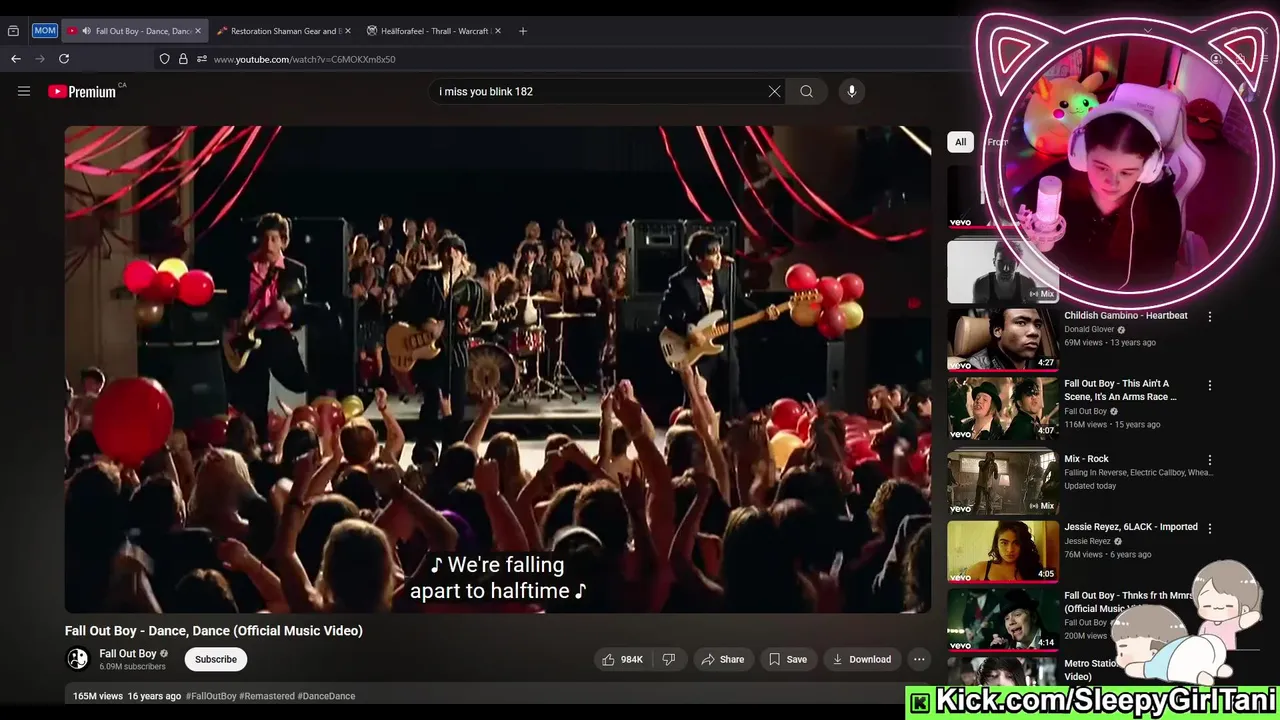Viewport: 1280px width, 720px height.
Task: Click the browser address bar URL
Action: 304,59
